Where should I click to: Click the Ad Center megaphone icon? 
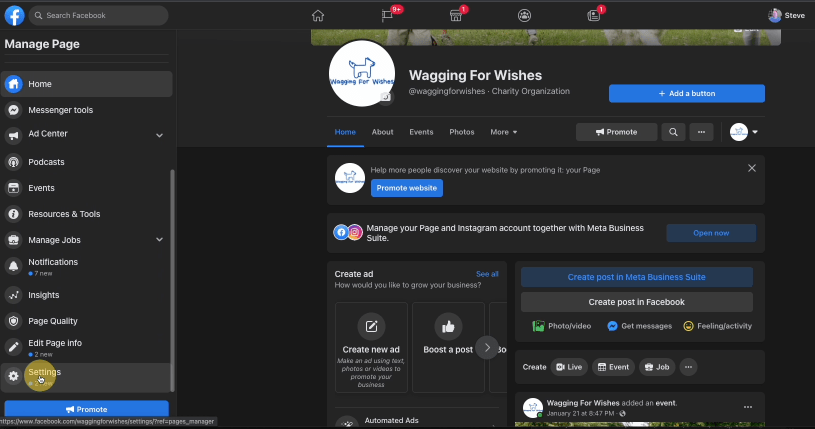coord(14,135)
